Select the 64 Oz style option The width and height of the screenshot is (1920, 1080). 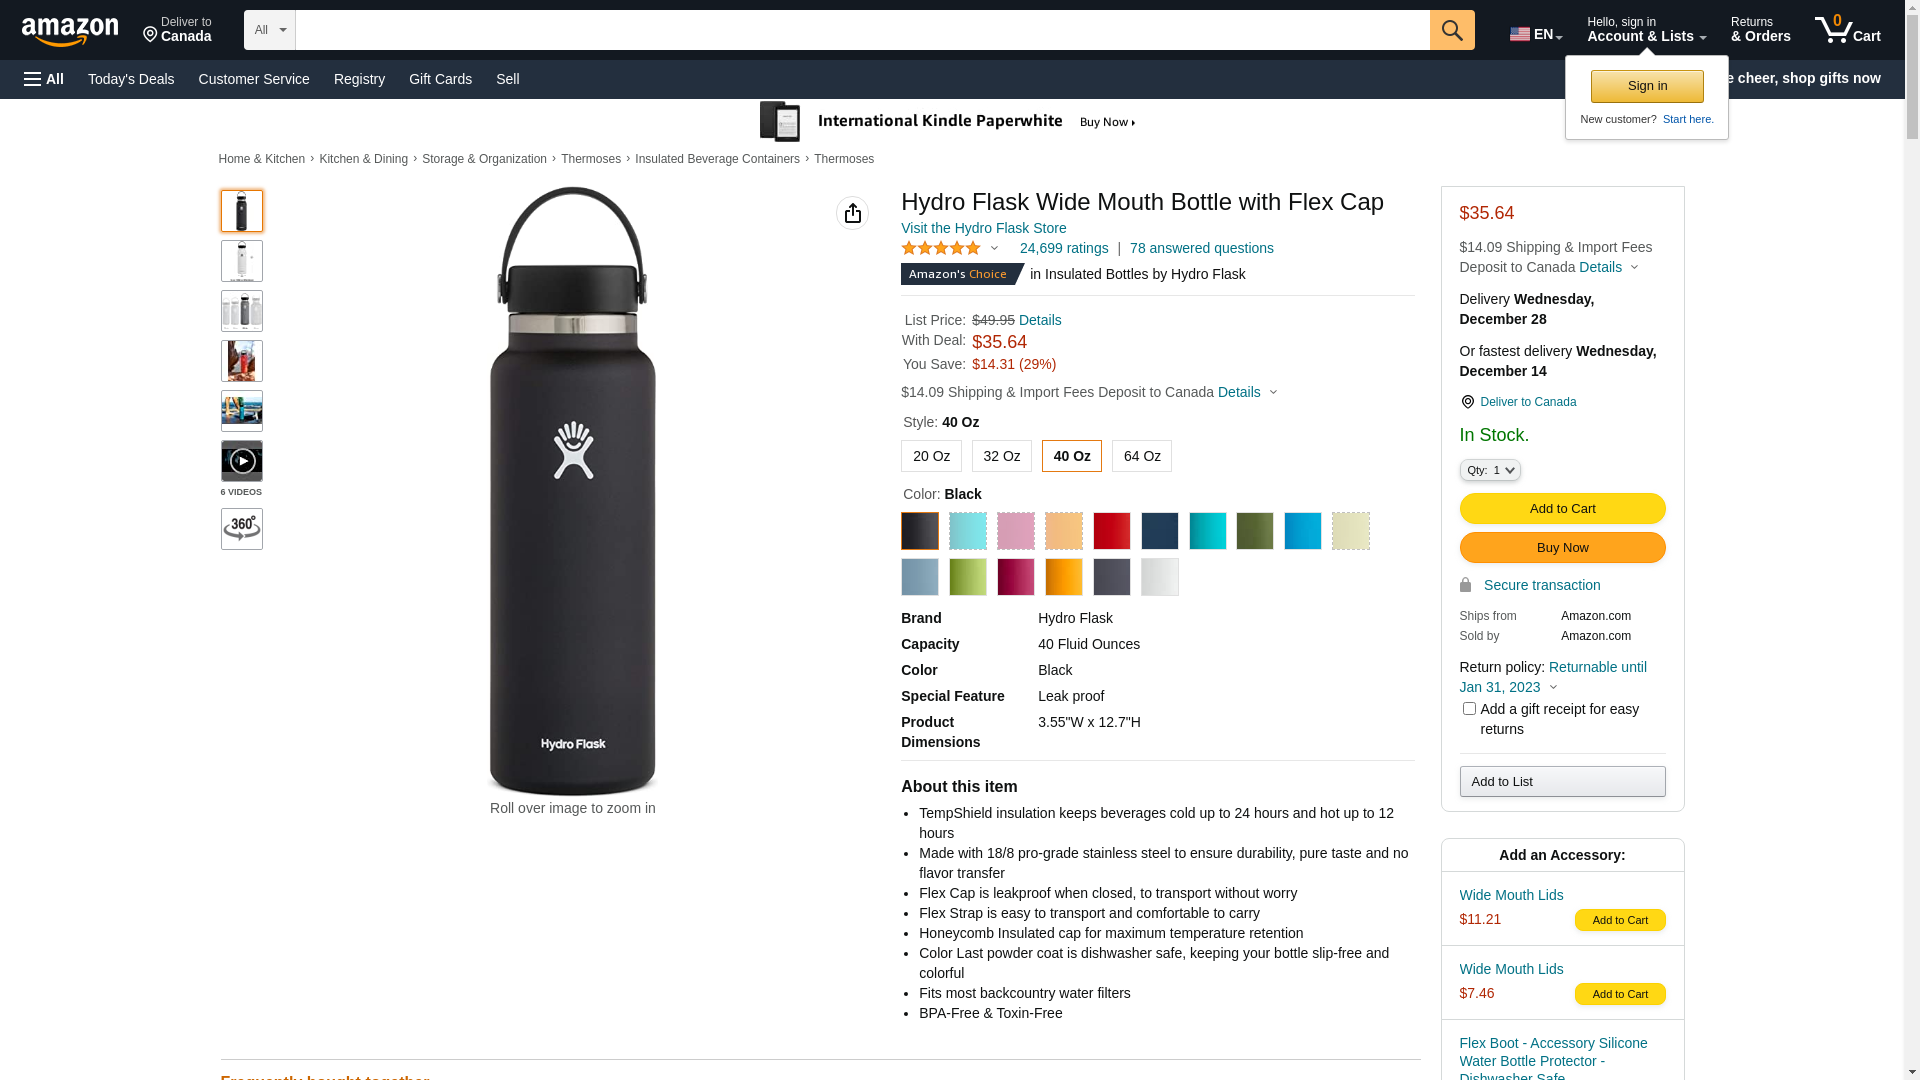[1141, 456]
